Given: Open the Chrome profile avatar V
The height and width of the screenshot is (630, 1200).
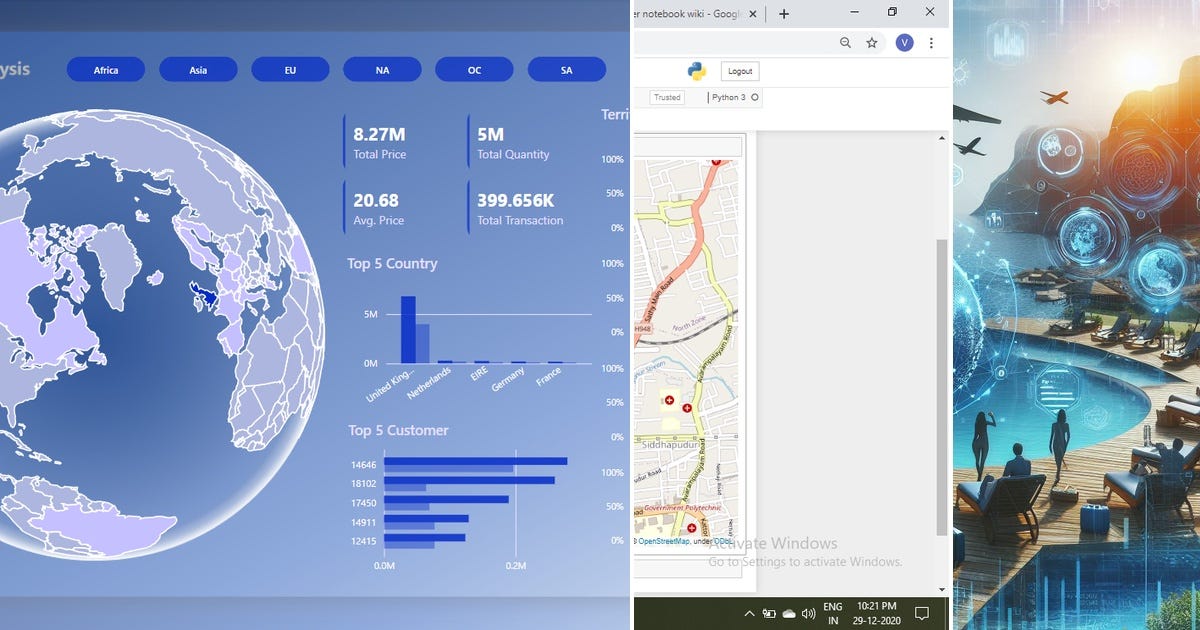Looking at the screenshot, I should click(904, 42).
